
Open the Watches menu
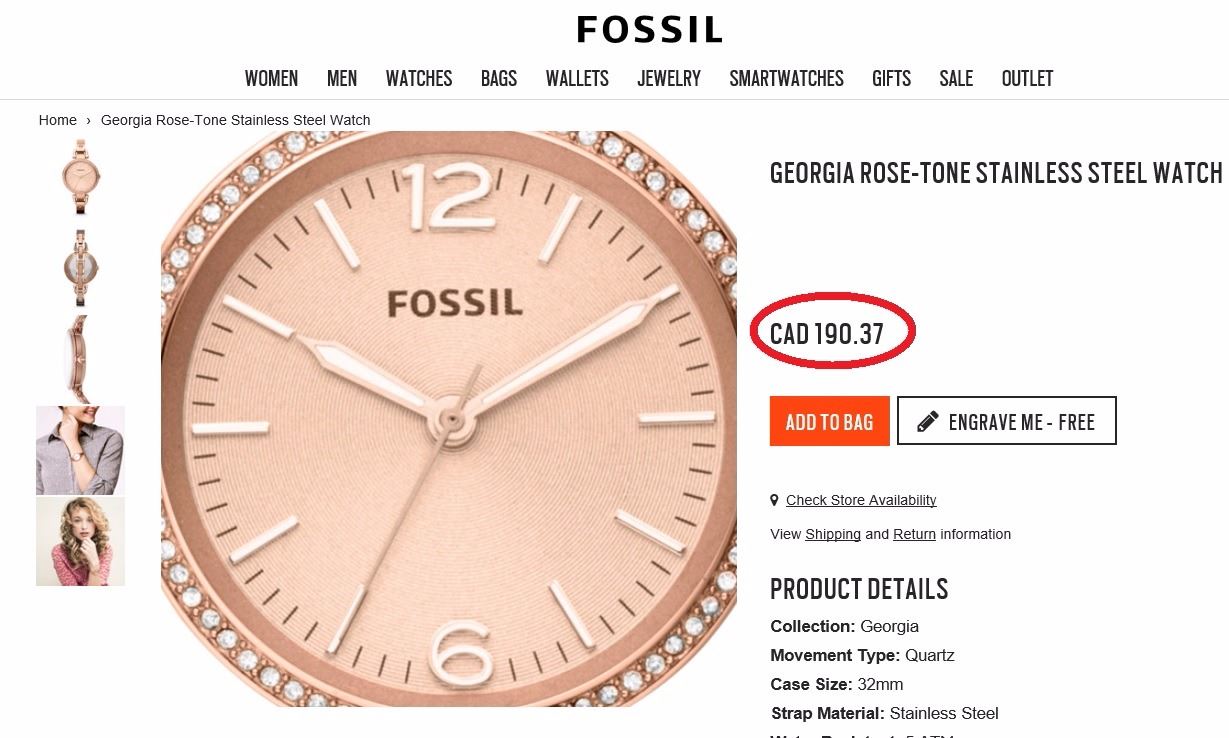click(419, 78)
